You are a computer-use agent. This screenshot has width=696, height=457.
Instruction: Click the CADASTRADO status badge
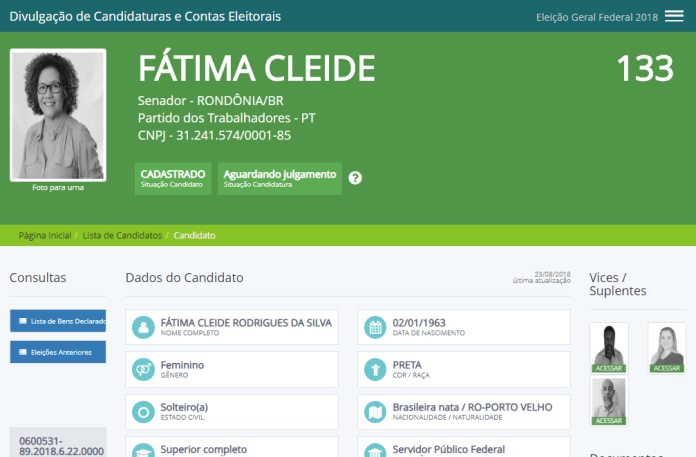(x=174, y=178)
